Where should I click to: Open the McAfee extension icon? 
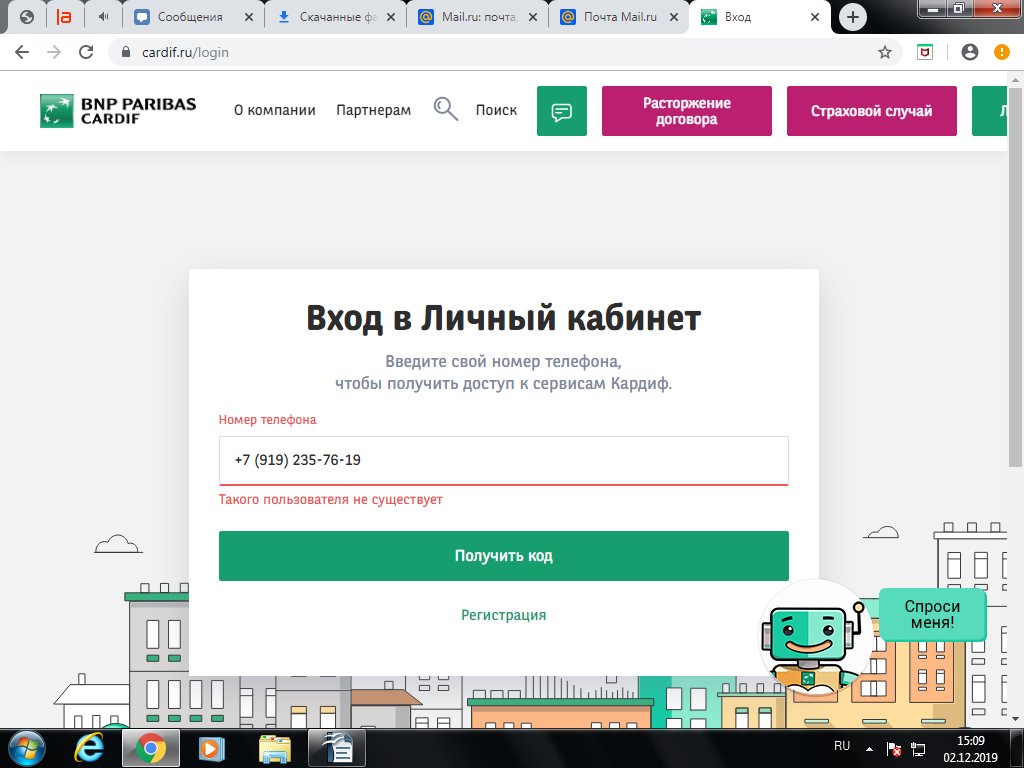[x=925, y=52]
